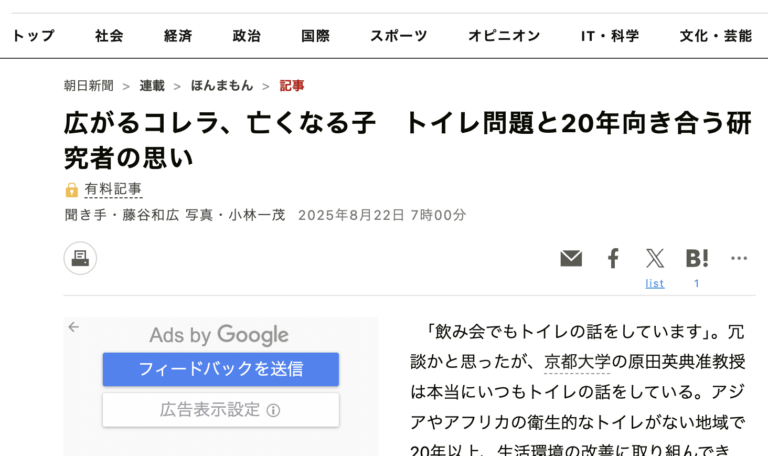Open the 社会 news section
This screenshot has width=768, height=456.
[110, 36]
